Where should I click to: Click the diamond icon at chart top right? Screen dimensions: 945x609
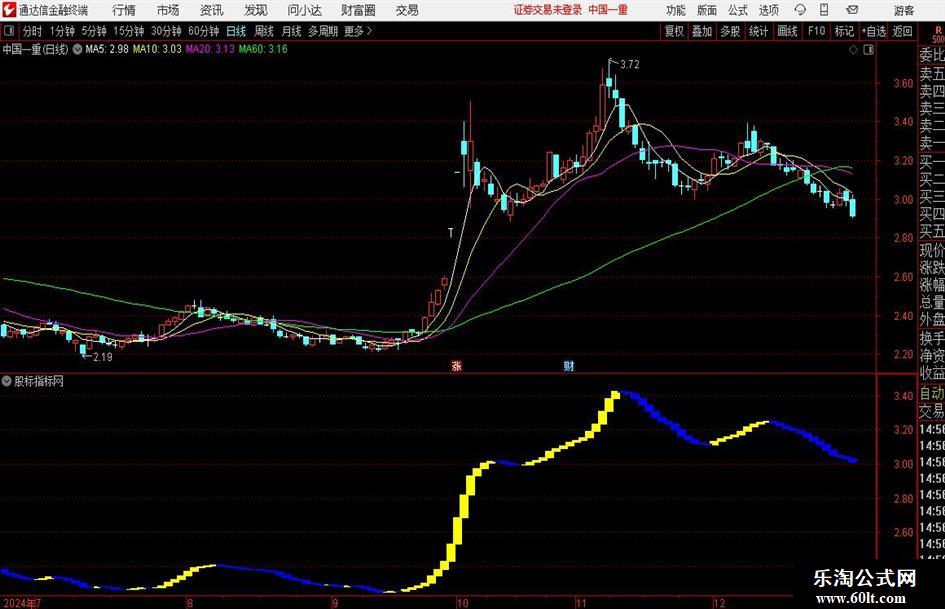853,50
